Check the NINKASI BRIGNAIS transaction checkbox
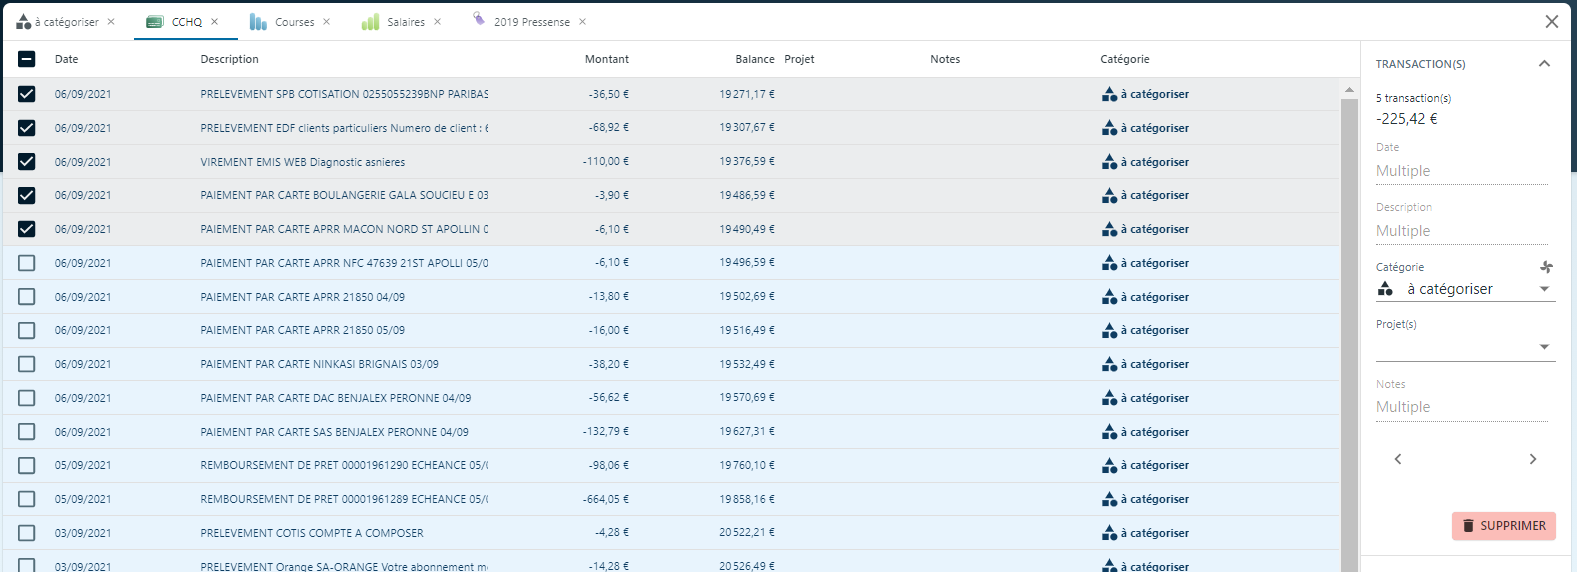Image resolution: width=1577 pixels, height=572 pixels. 27,364
